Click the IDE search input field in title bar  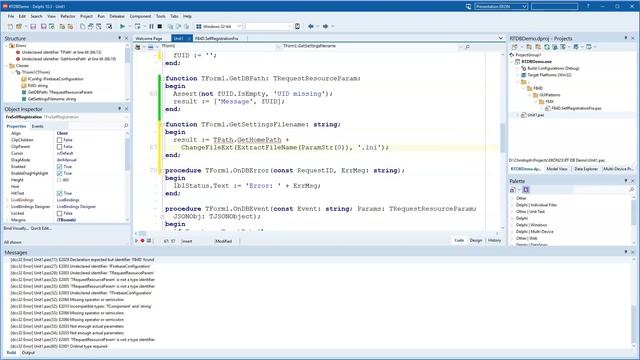pos(554,7)
